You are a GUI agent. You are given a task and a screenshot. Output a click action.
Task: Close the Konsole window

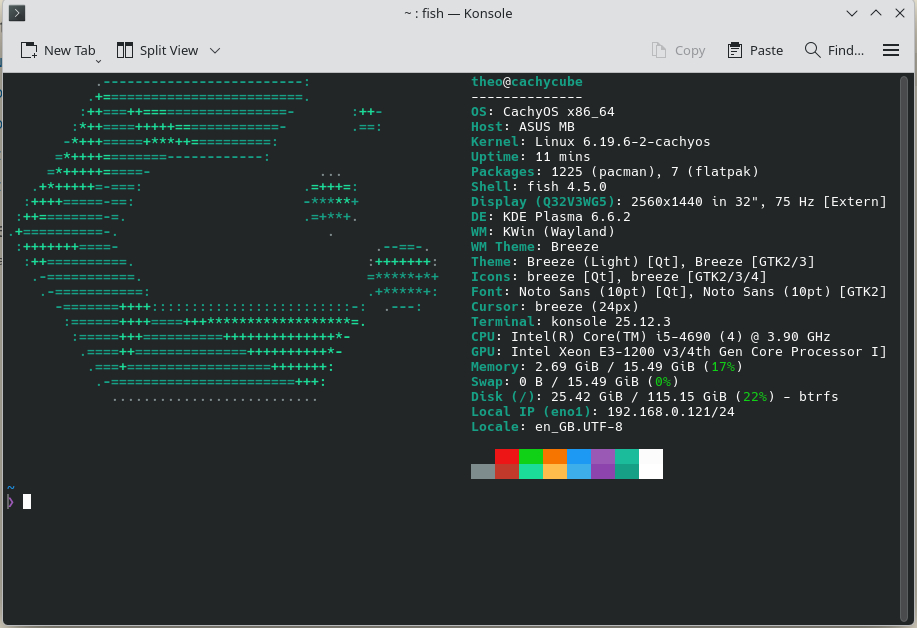[x=899, y=13]
